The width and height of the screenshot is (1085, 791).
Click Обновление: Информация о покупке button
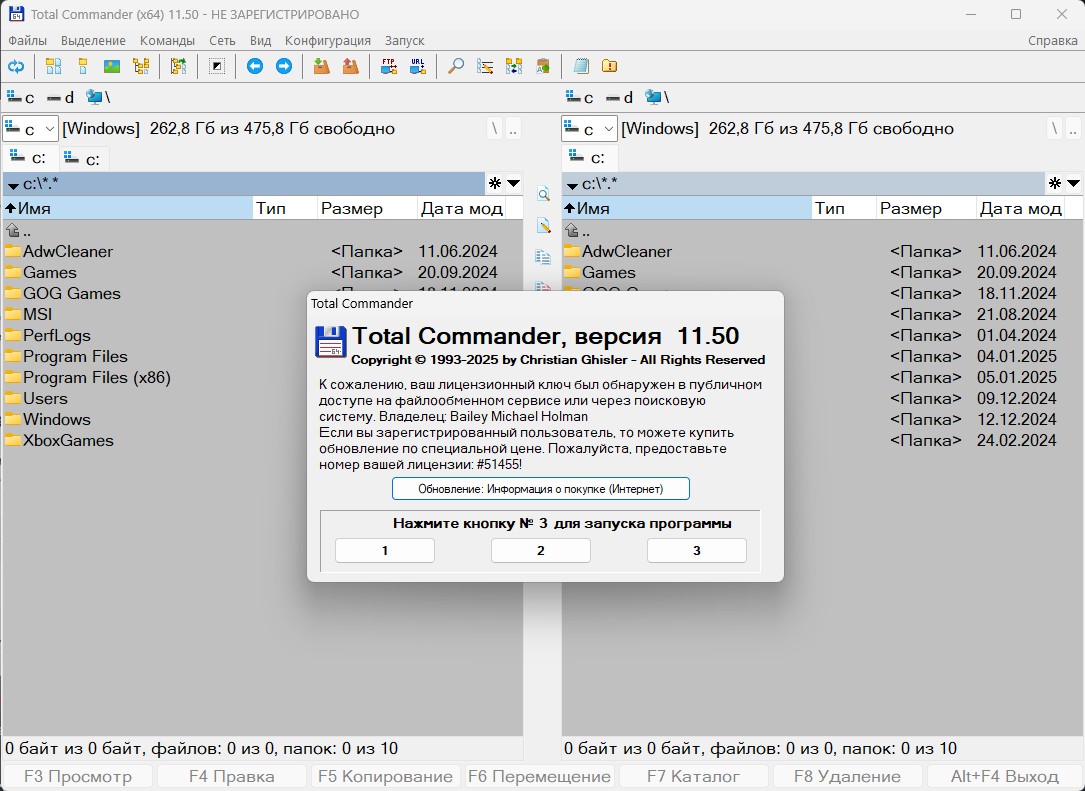click(x=540, y=489)
